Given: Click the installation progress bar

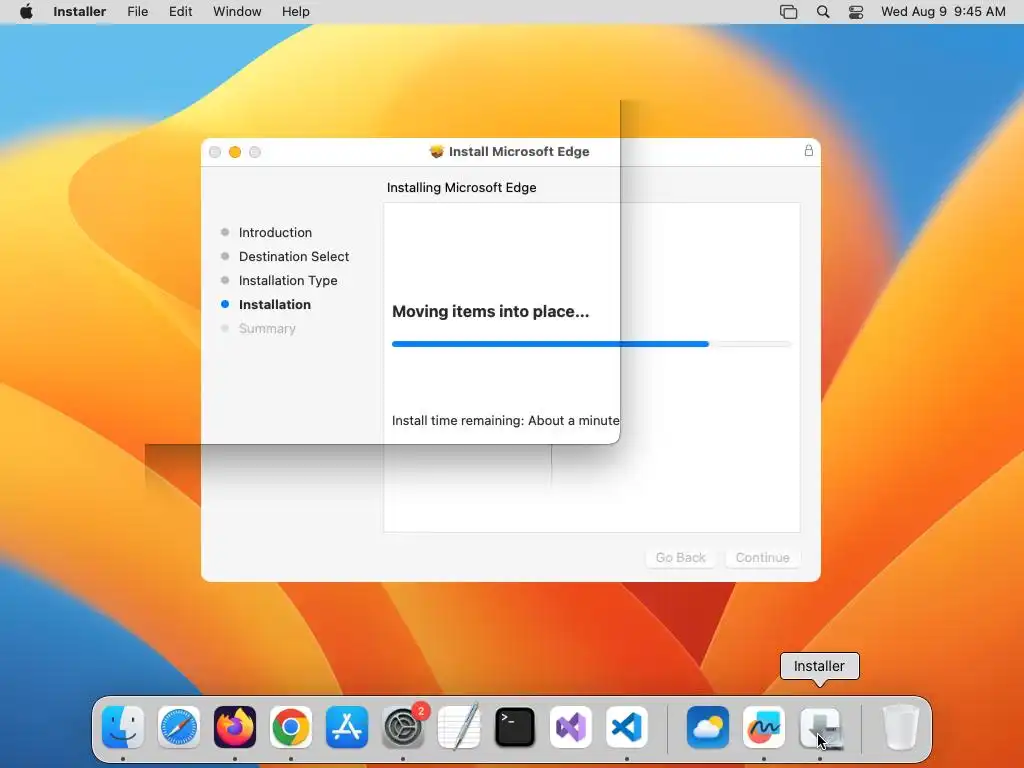Looking at the screenshot, I should [x=592, y=344].
